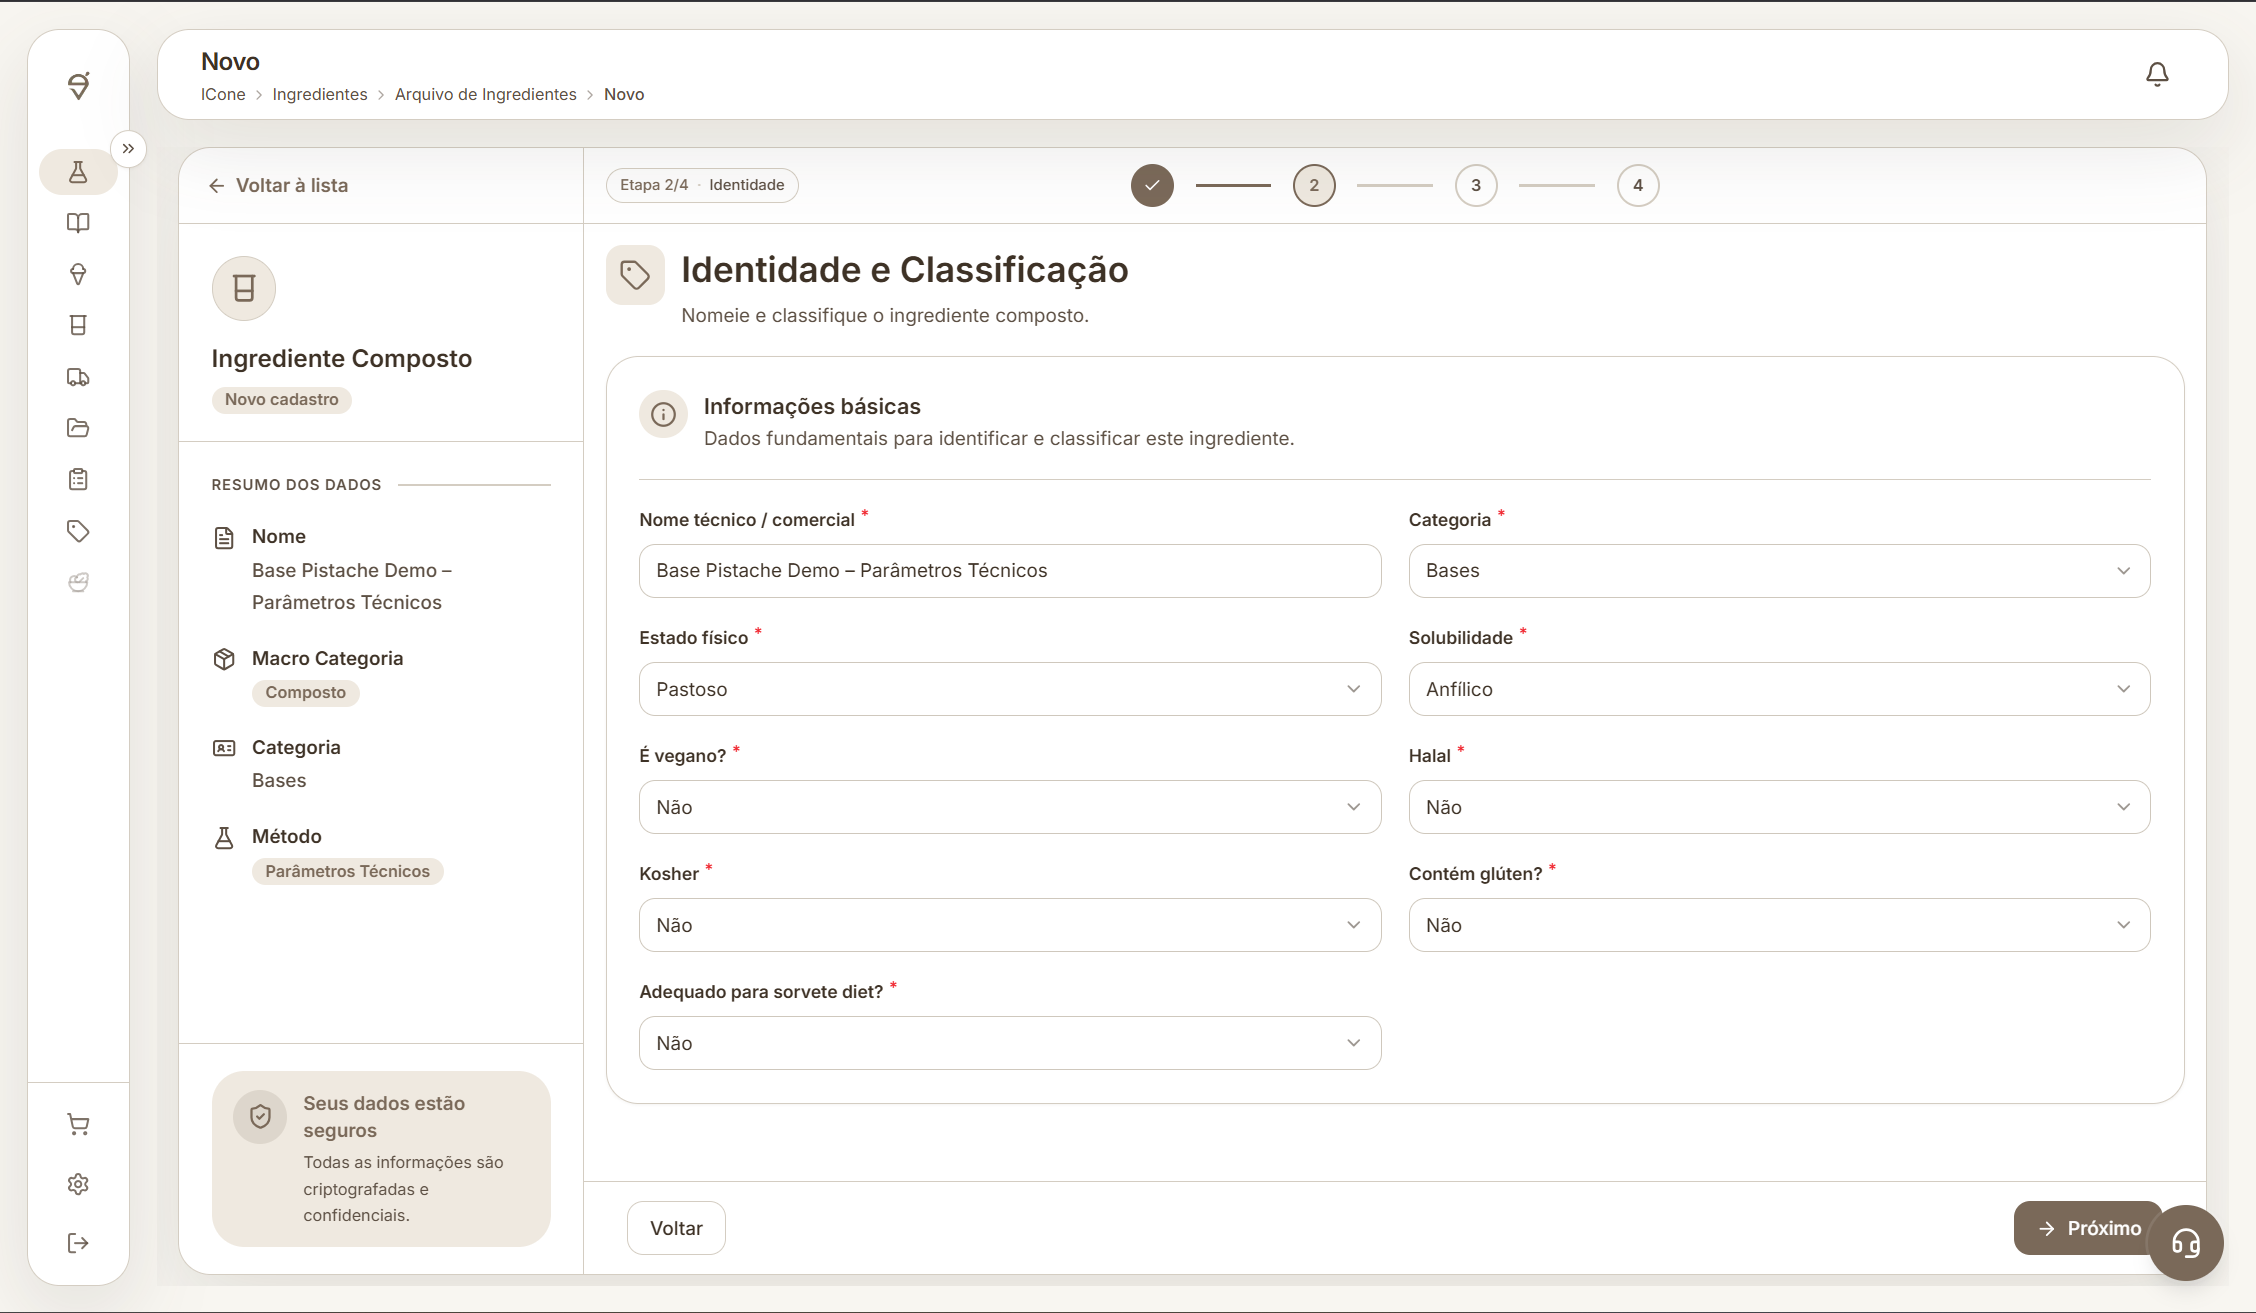Click the cube icon beside Macro Categoria
2256x1313 pixels.
224,659
